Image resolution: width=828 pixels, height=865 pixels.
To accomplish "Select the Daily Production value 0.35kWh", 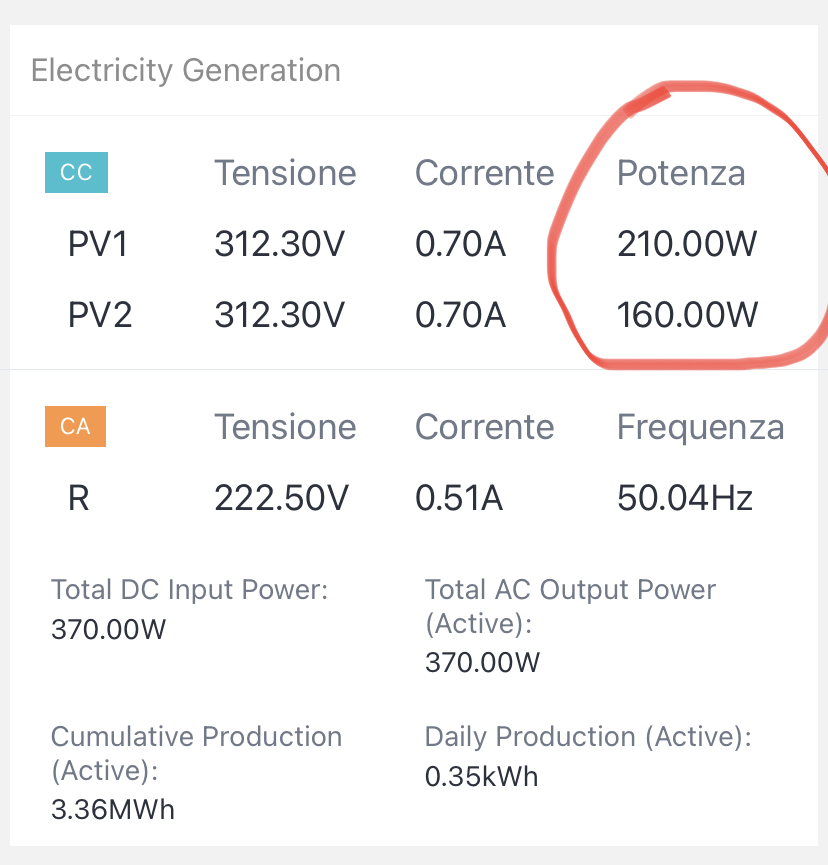I will pyautogui.click(x=481, y=777).
